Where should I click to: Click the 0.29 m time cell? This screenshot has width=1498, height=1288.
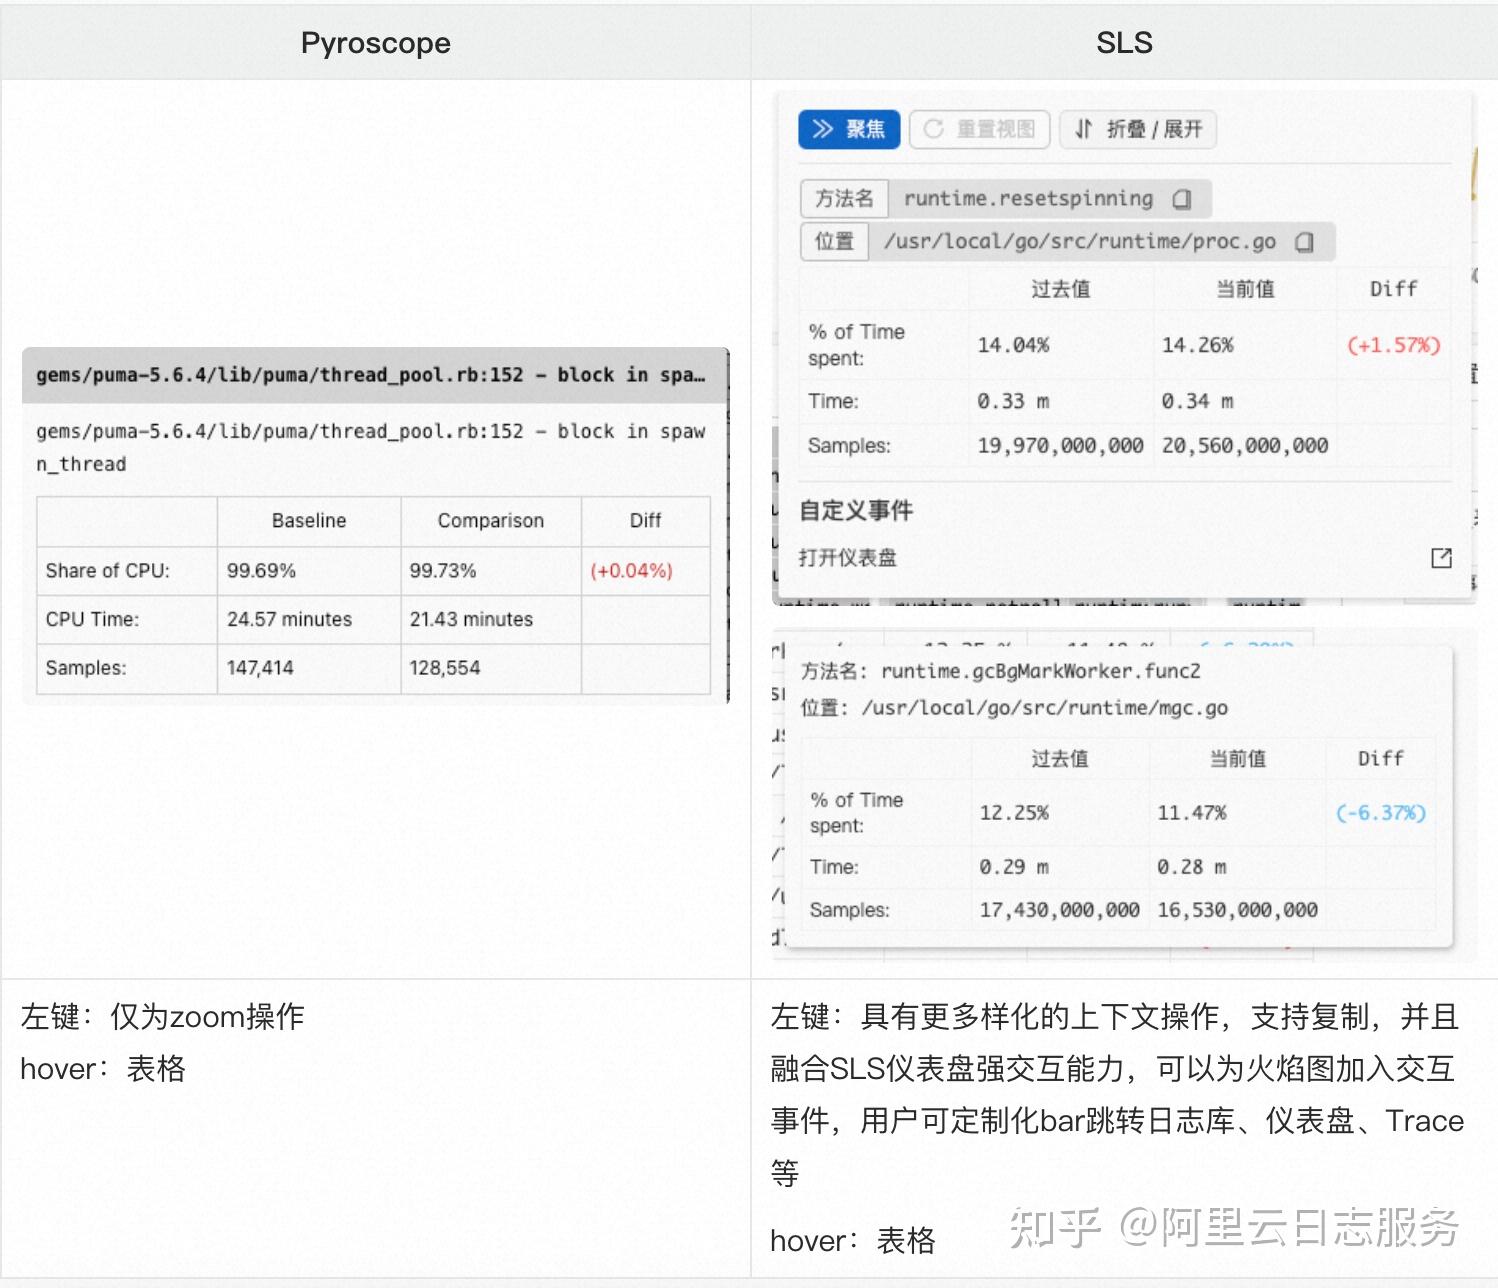tap(1014, 867)
